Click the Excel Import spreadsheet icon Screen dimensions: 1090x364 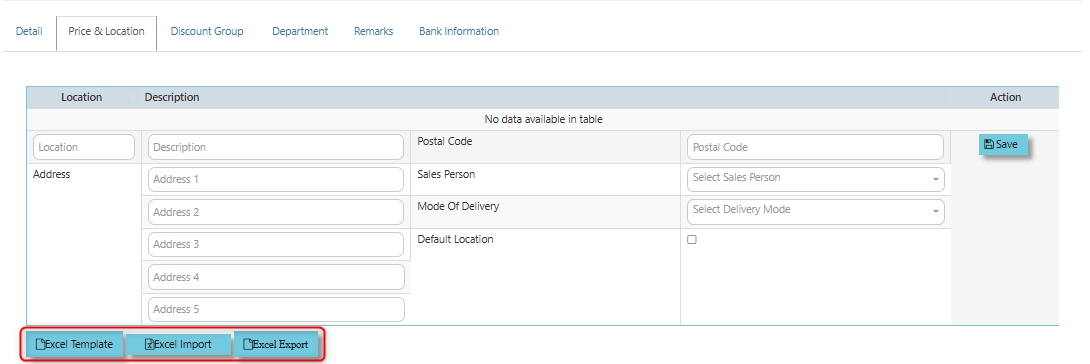tap(149, 345)
